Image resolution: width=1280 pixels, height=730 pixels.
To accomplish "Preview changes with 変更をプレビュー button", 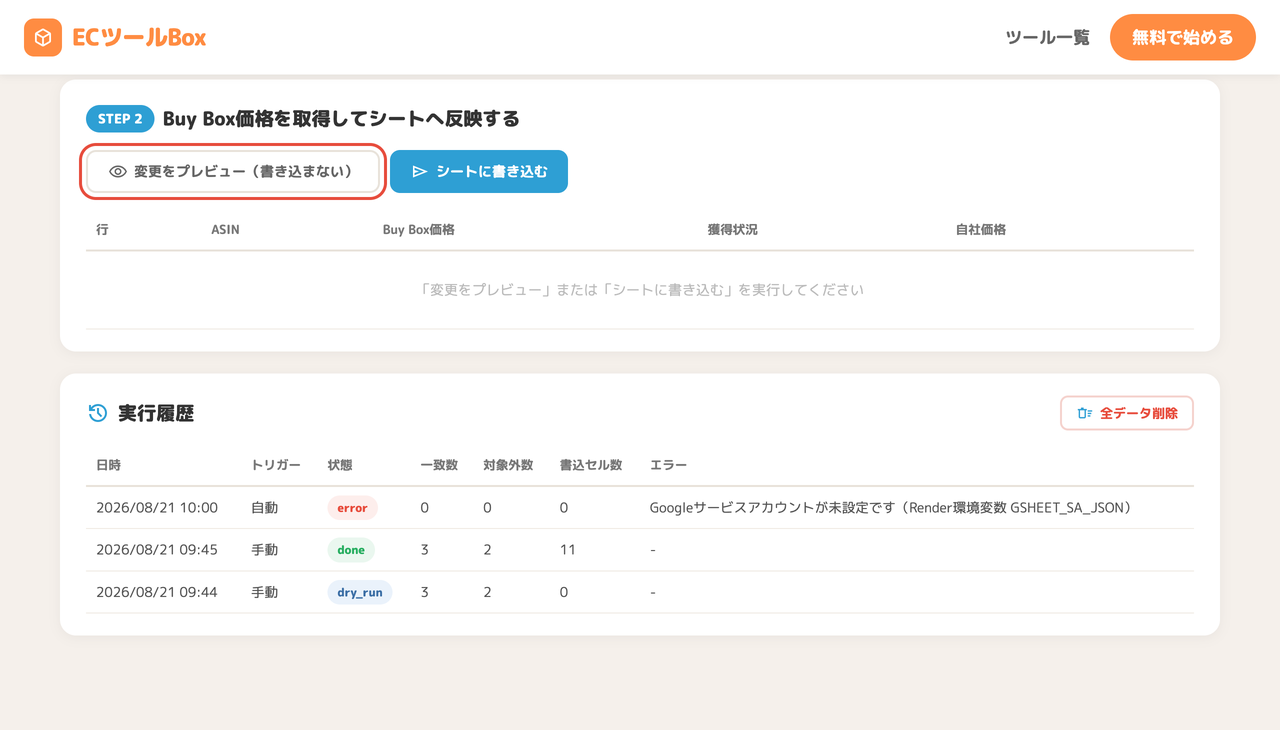I will tap(233, 172).
